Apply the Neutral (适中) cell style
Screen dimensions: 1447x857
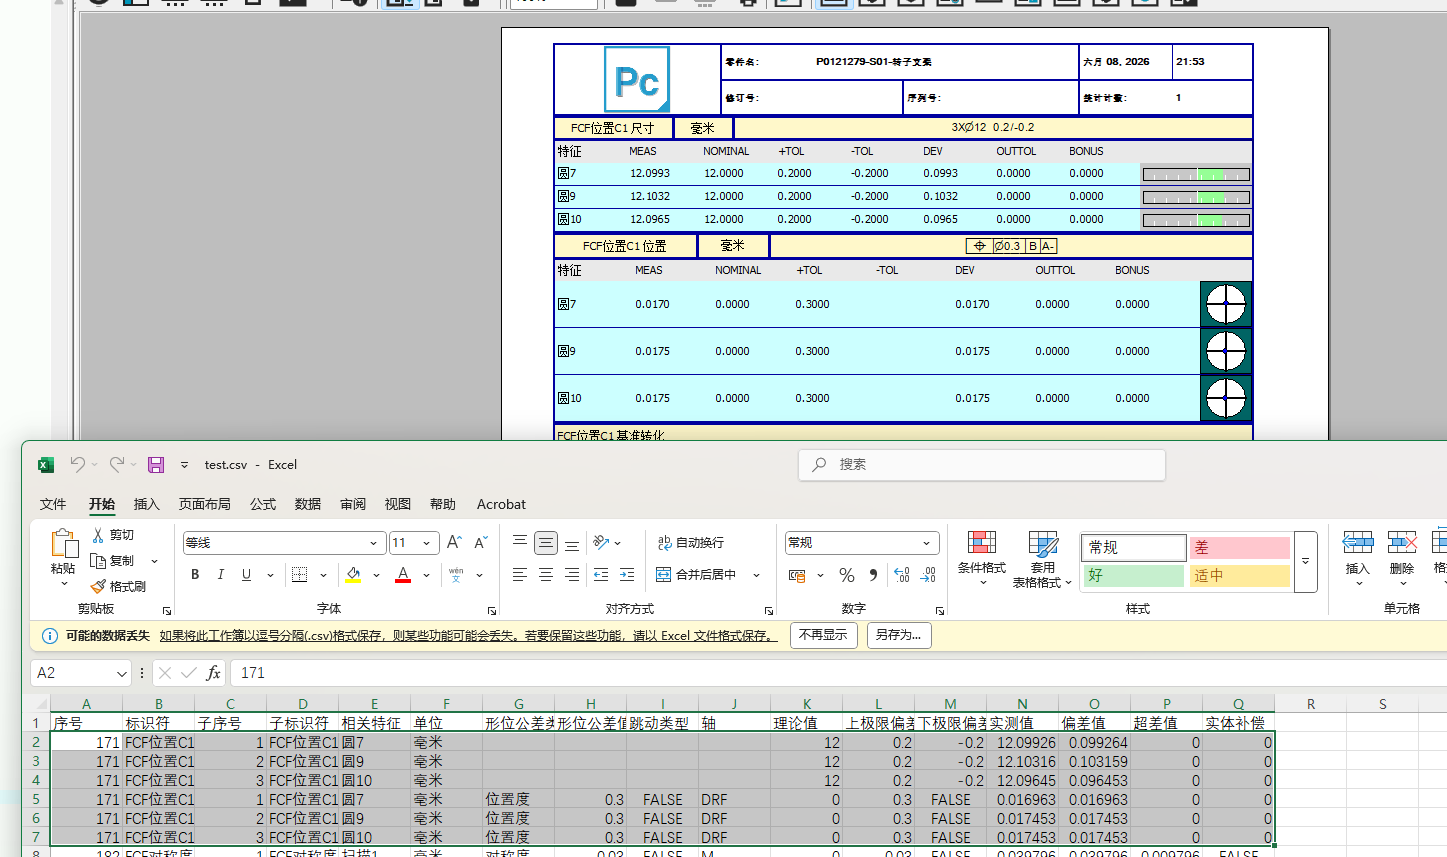coord(1239,576)
